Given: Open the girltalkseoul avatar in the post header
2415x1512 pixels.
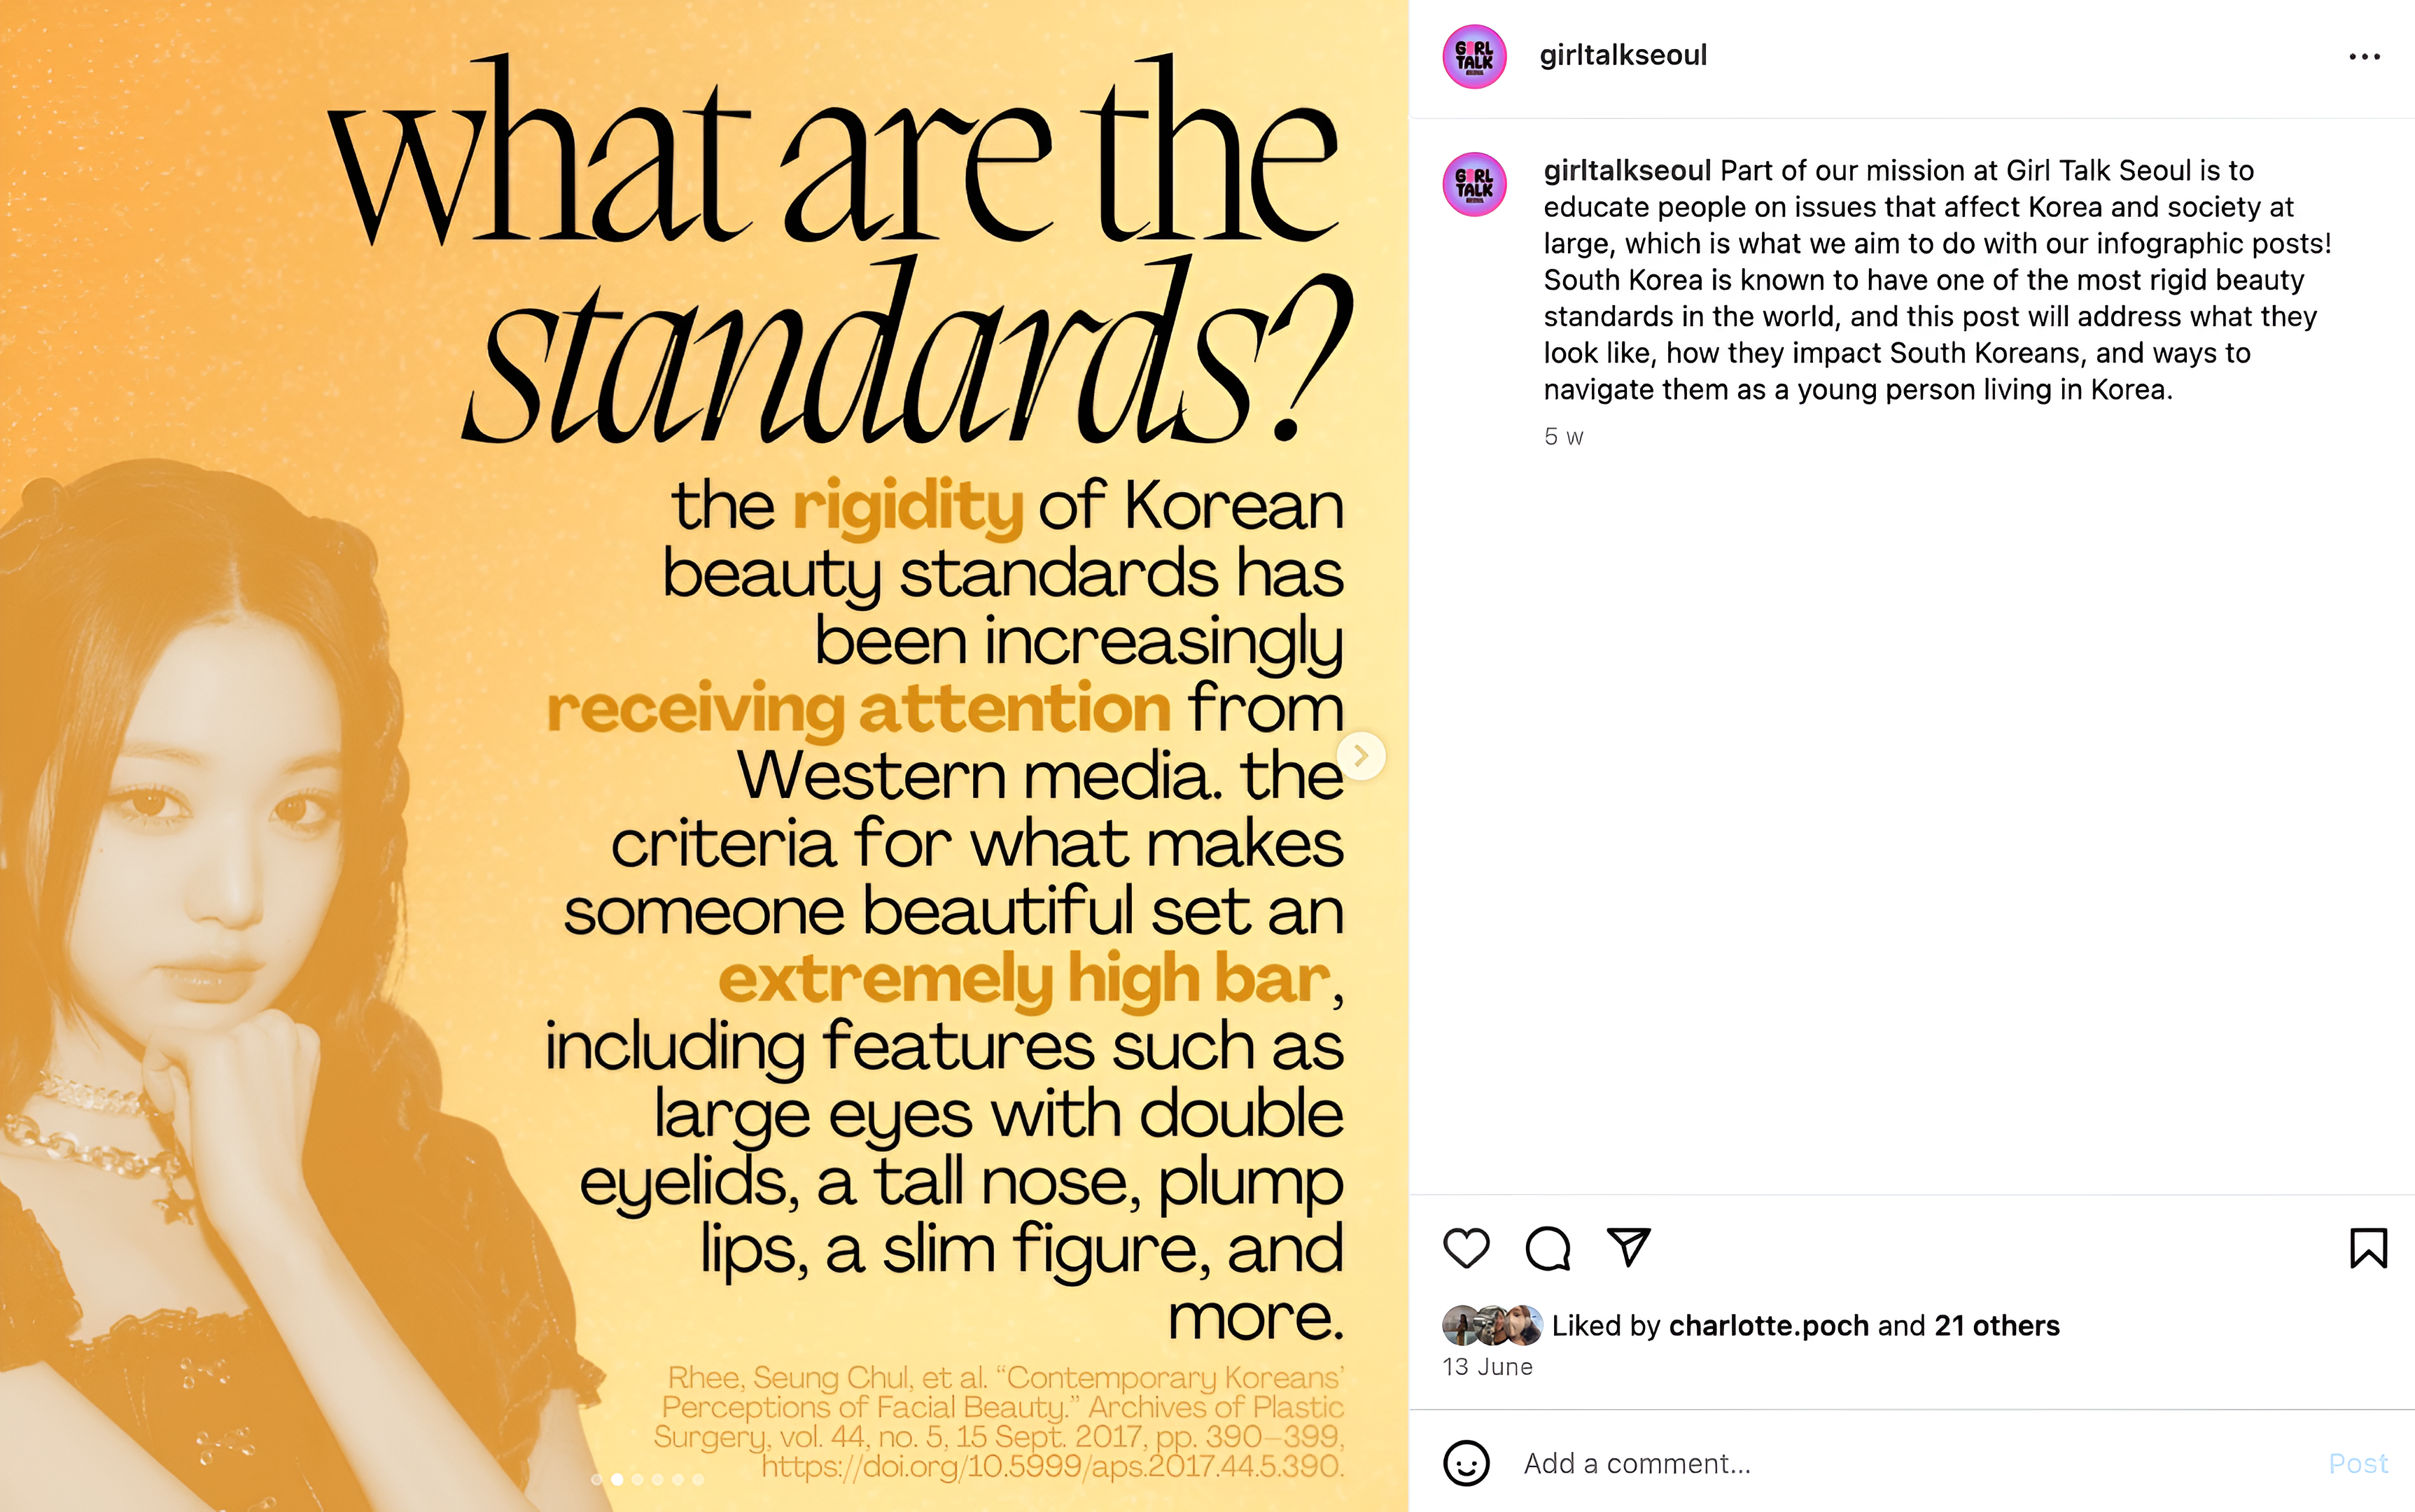Looking at the screenshot, I should [x=1474, y=56].
